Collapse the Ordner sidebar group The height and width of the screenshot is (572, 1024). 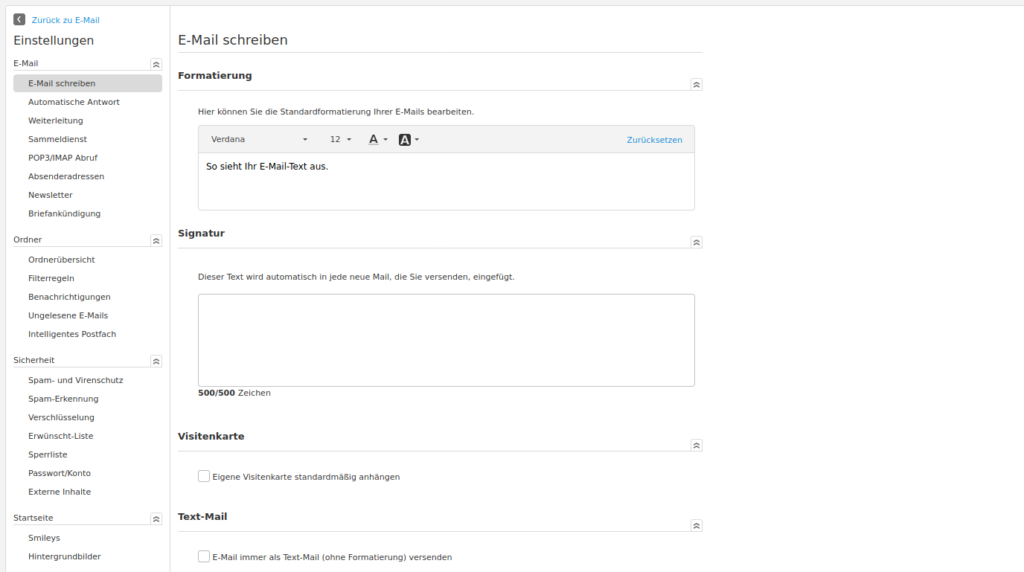[x=156, y=241]
